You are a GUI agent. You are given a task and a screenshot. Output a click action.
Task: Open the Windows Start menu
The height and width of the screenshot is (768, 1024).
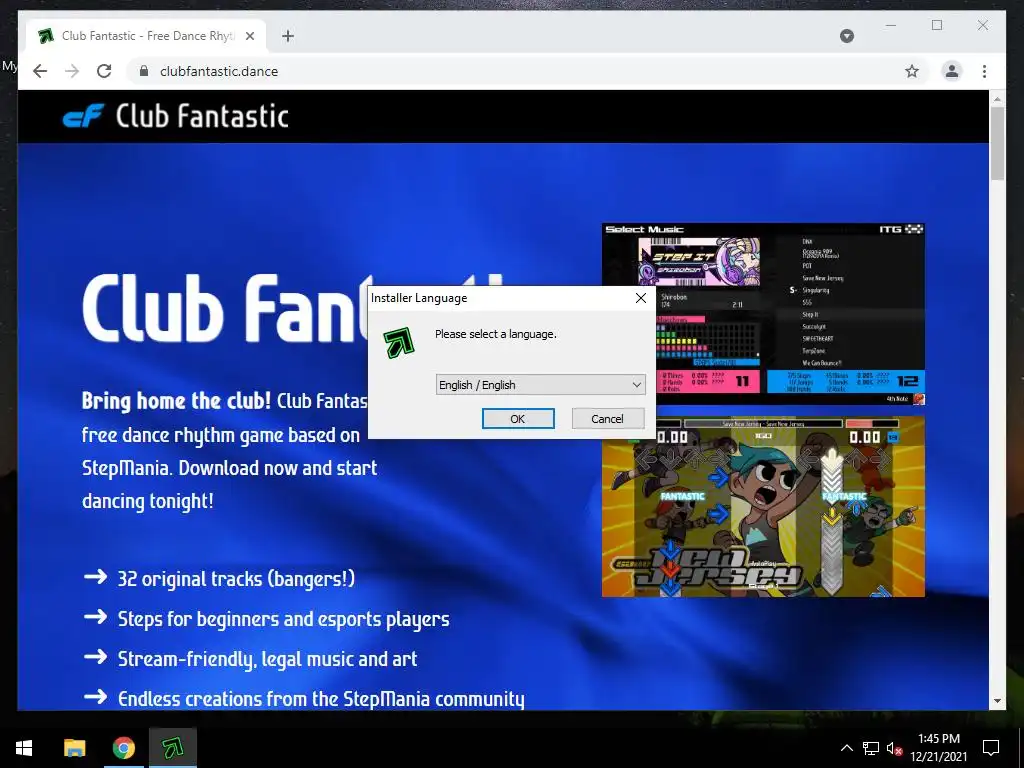pyautogui.click(x=24, y=748)
